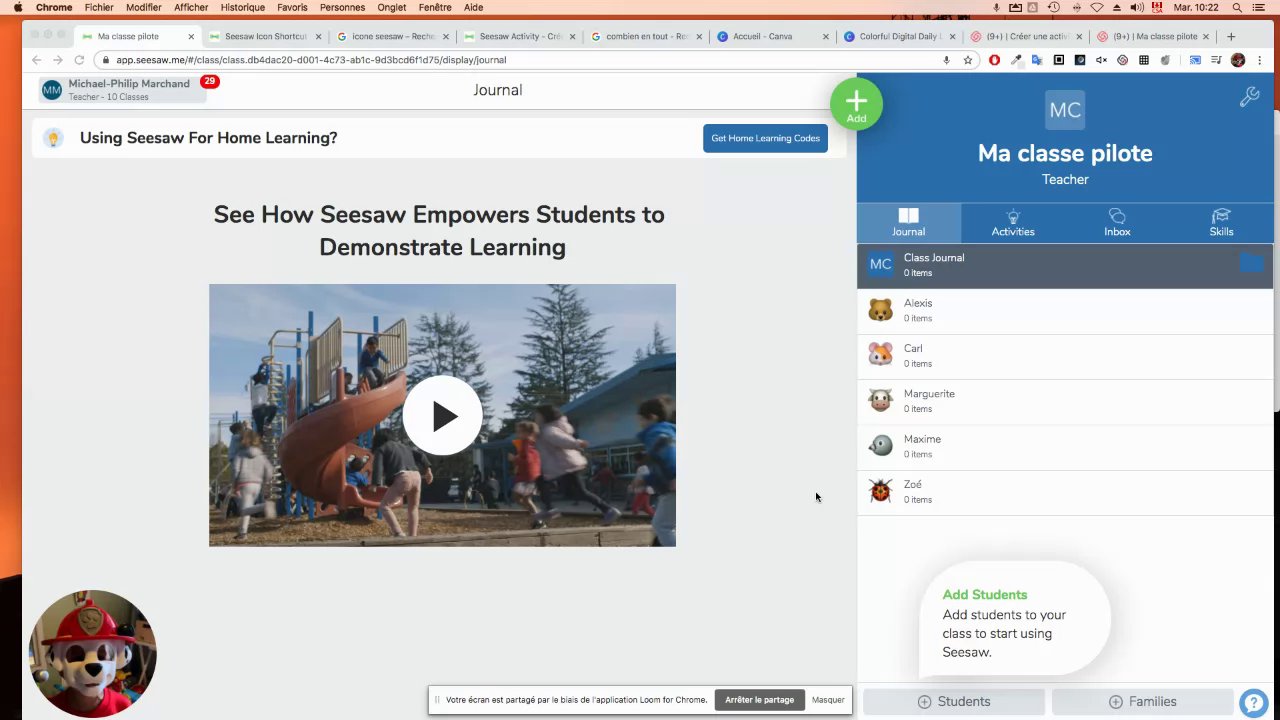Image resolution: width=1280 pixels, height=720 pixels.
Task: Click the lightbulb tip icon
Action: (53, 138)
